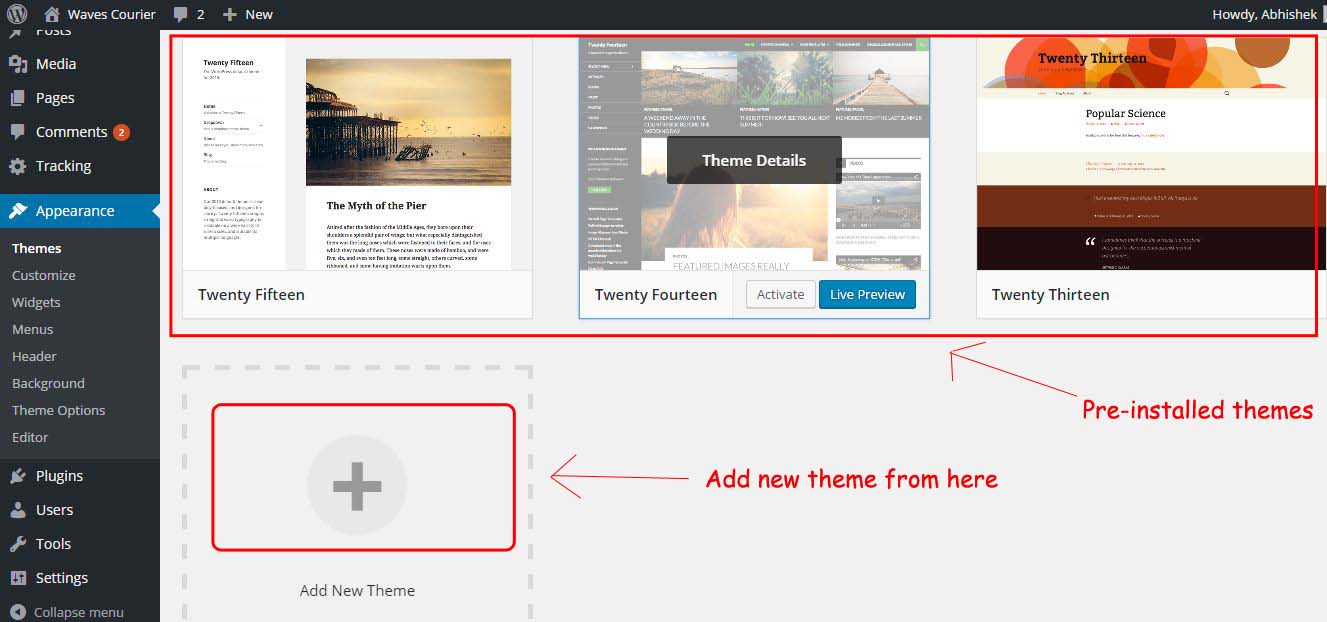This screenshot has width=1327, height=622.
Task: Open Customize under Appearance
Action: (44, 275)
